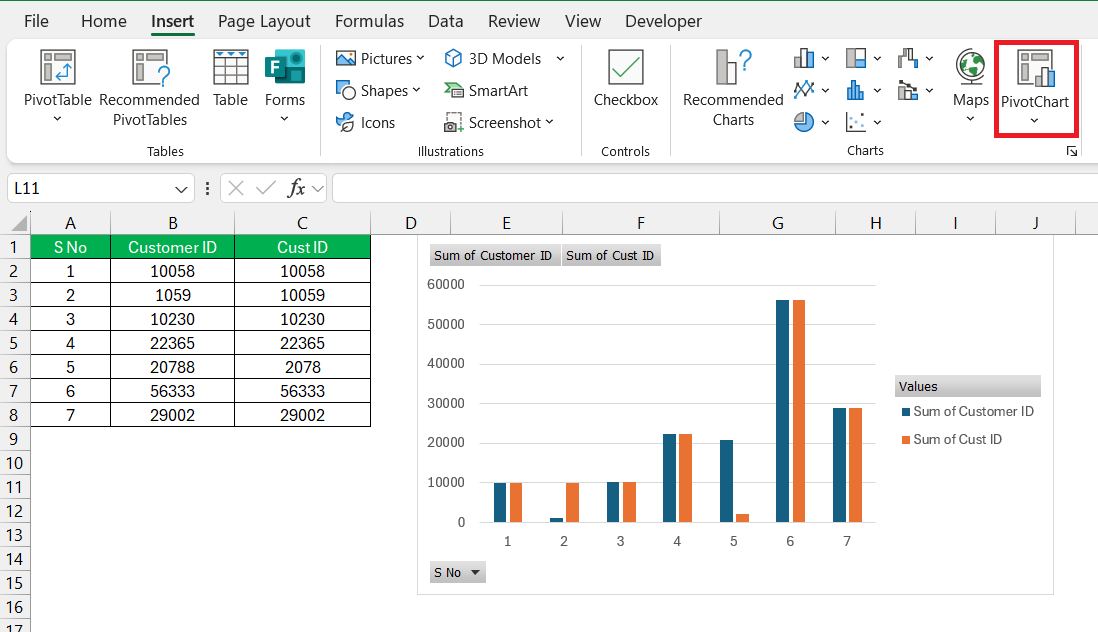Viewport: 1098px width, 632px height.
Task: Choose the column or bar chart icon
Action: coord(804,58)
